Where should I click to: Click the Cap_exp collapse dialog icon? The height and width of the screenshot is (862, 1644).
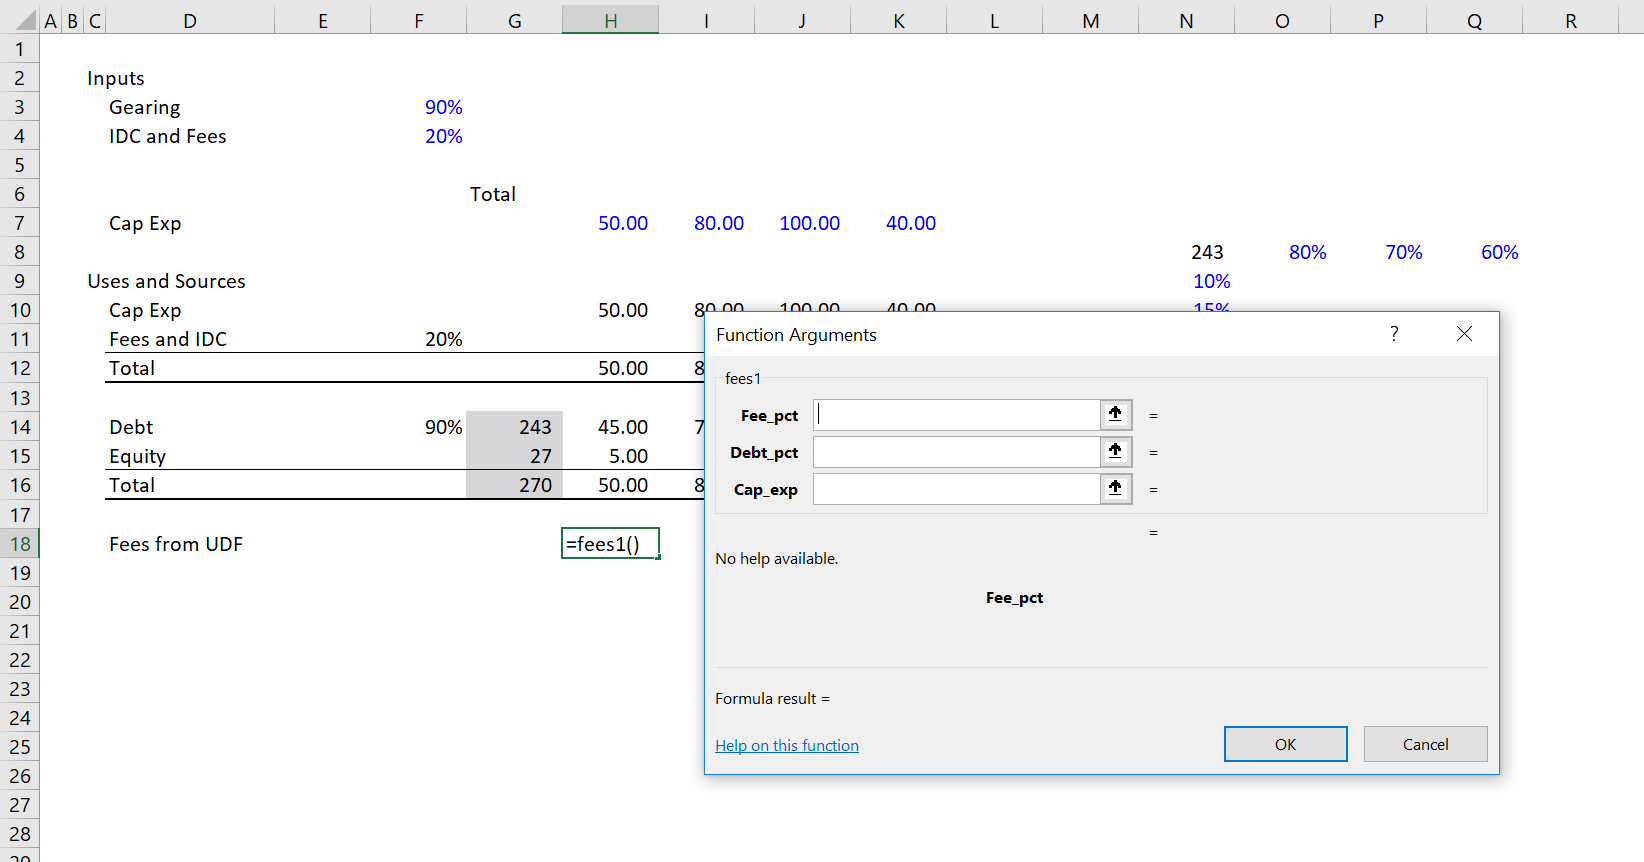tap(1115, 488)
